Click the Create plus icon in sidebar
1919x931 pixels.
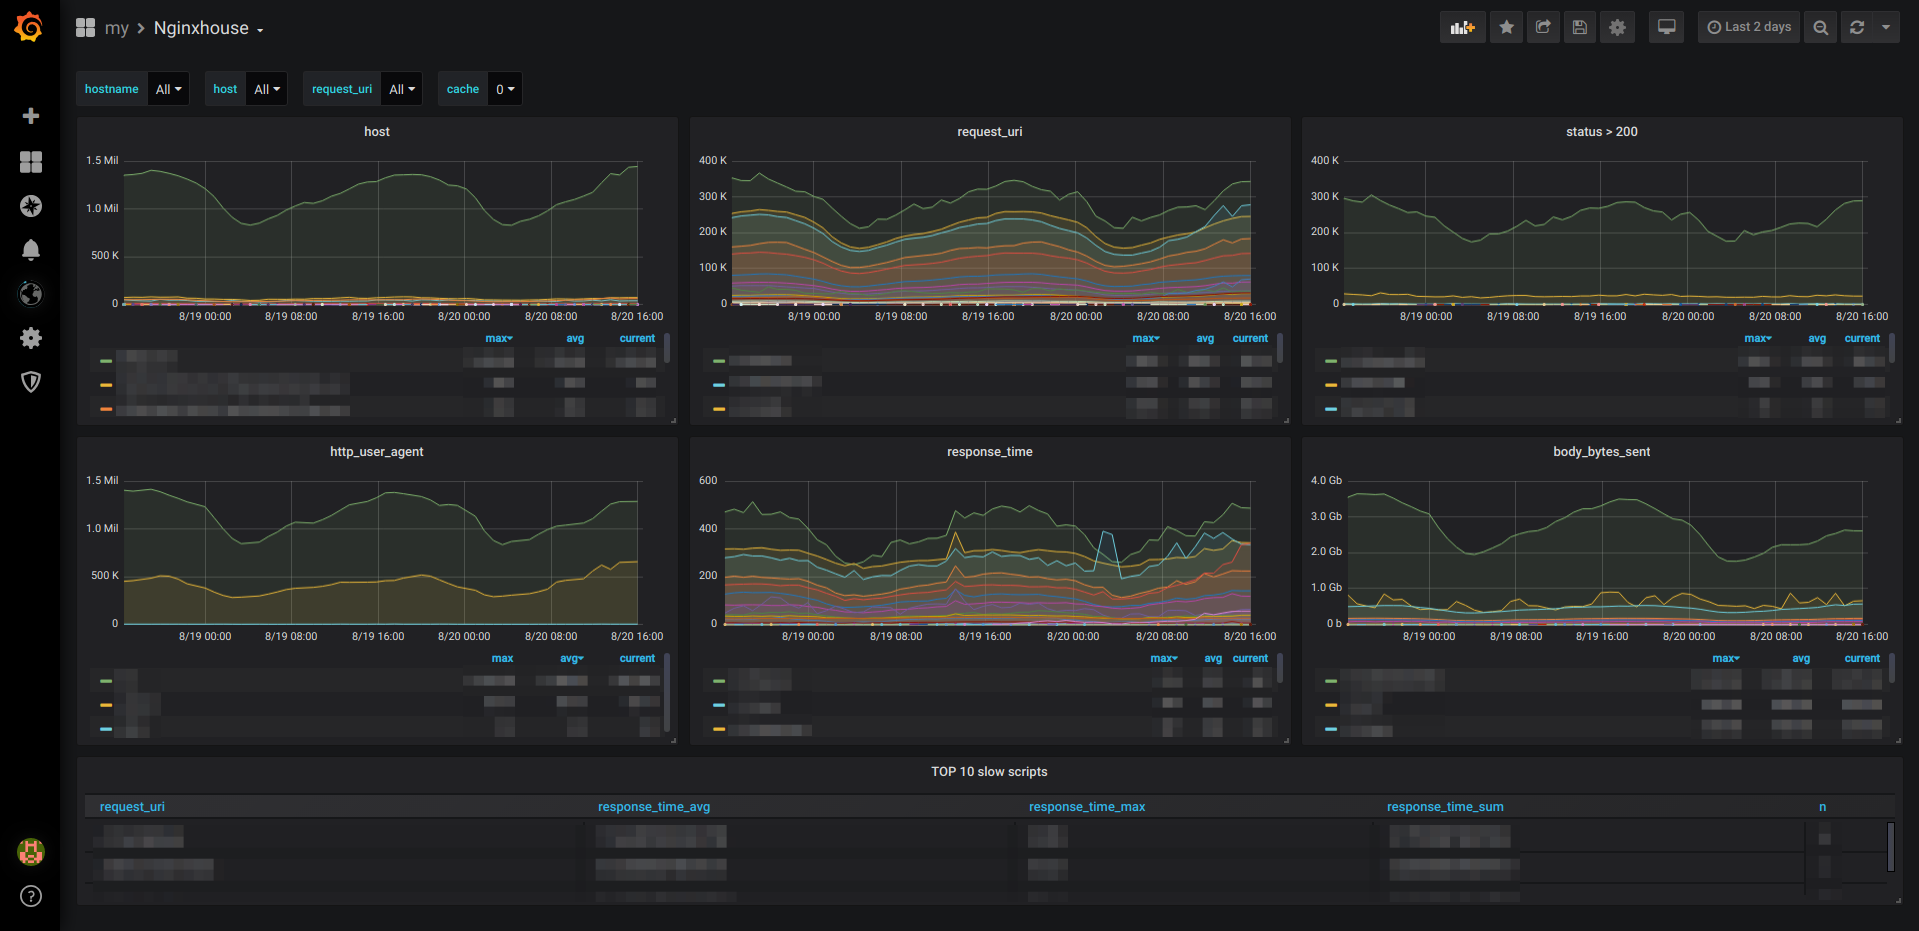pyautogui.click(x=31, y=116)
